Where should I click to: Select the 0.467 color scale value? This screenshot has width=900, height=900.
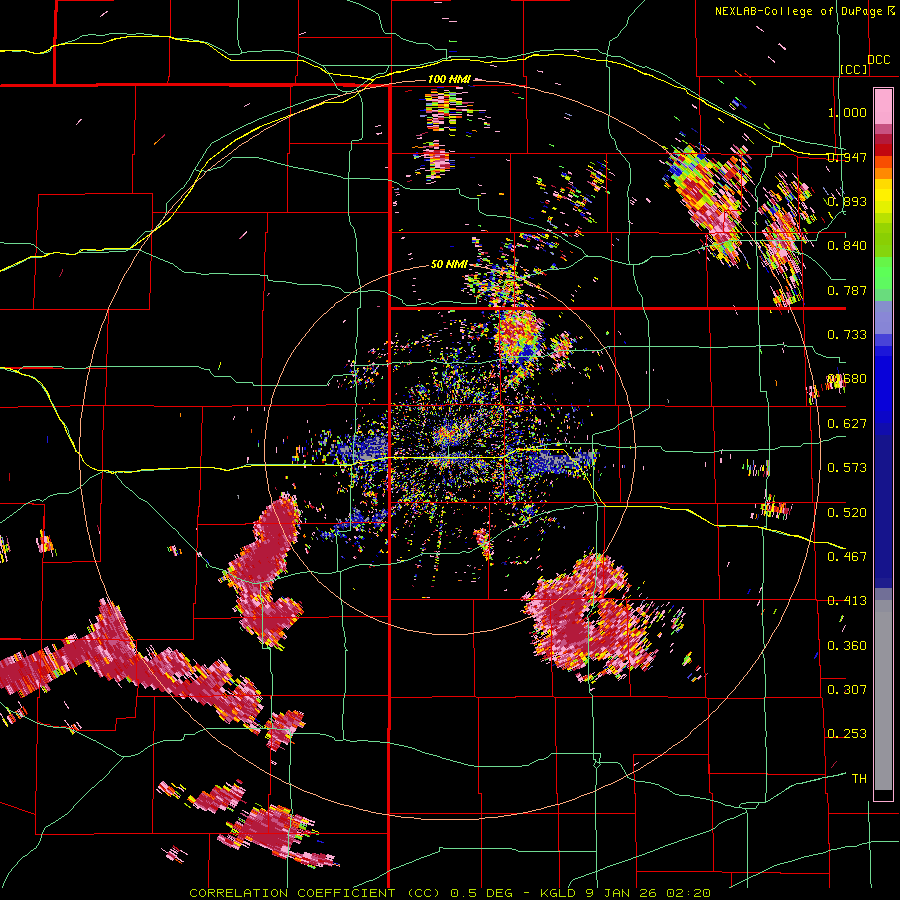(847, 557)
